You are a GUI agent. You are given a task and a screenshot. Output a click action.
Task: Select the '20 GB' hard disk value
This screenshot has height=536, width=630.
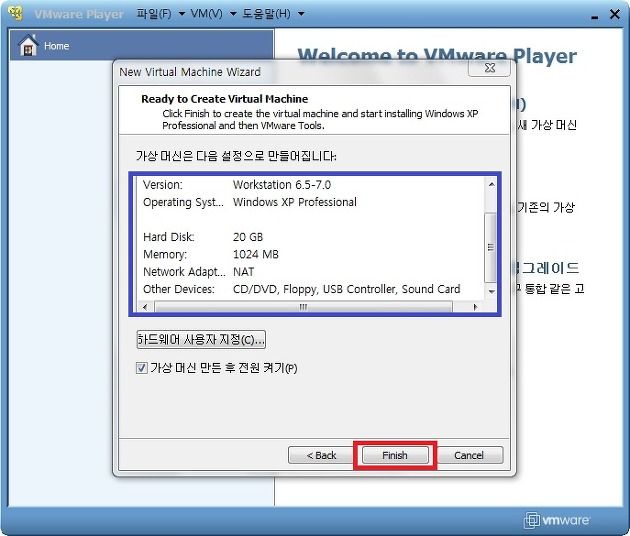tap(248, 237)
